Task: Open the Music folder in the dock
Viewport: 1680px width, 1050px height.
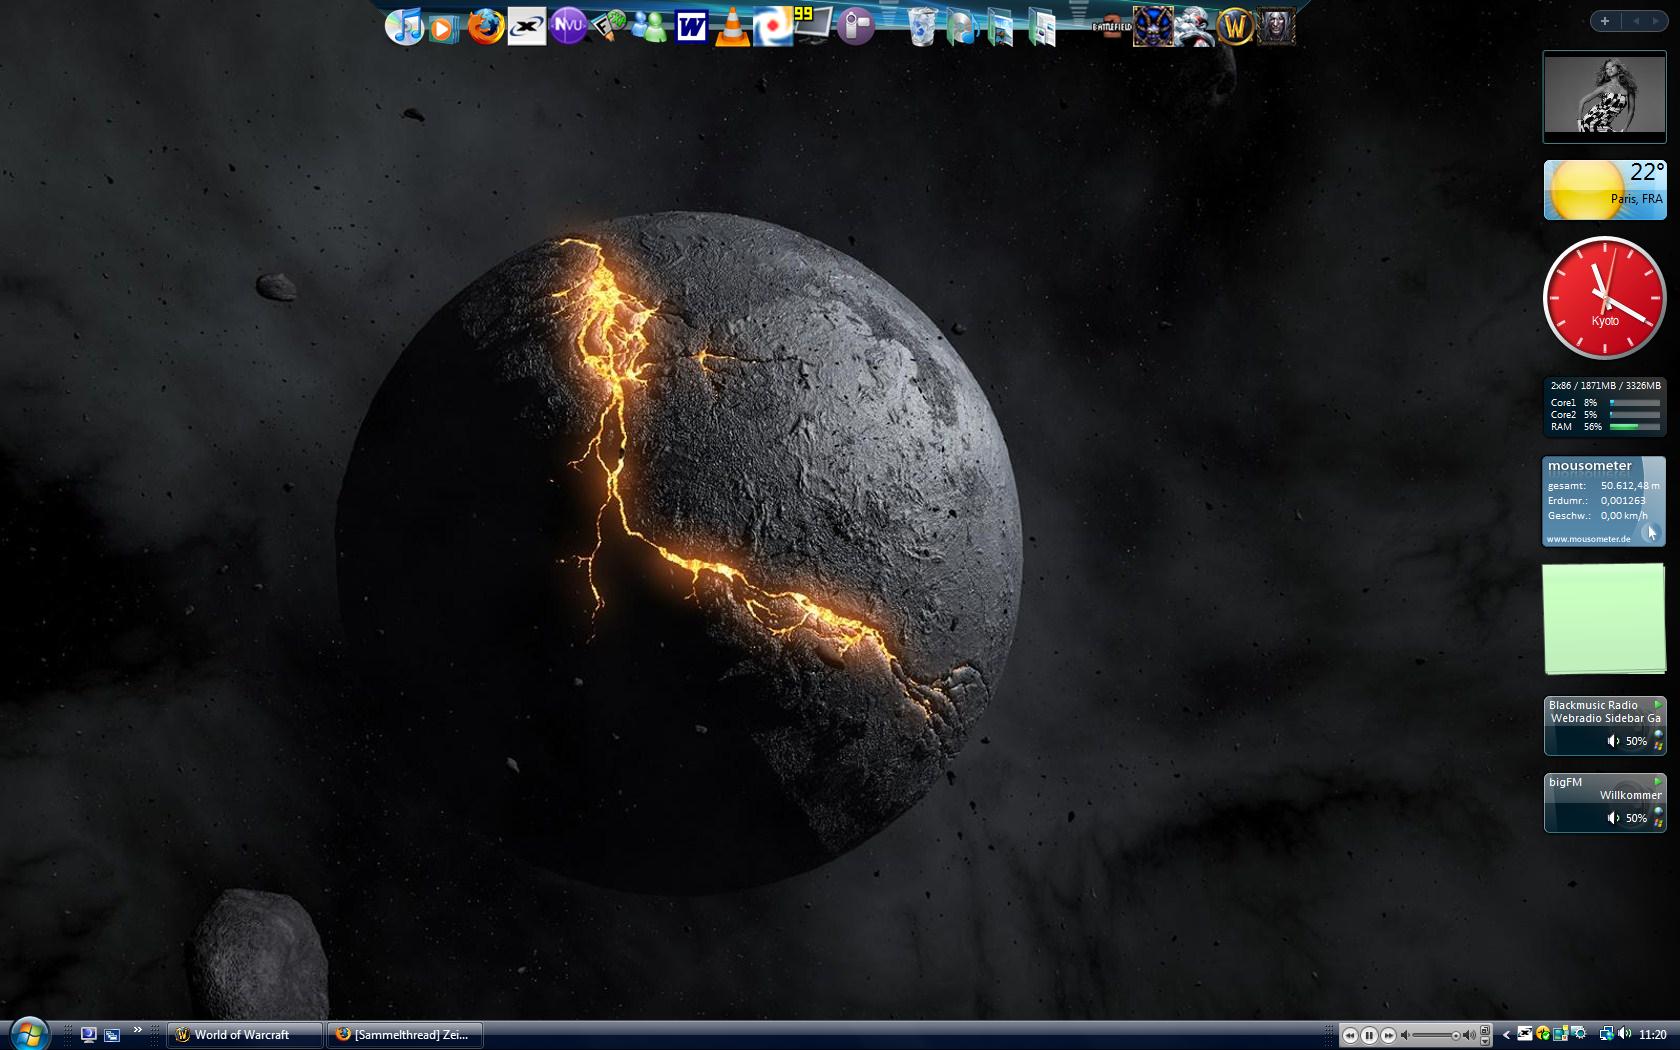Action: tap(963, 27)
